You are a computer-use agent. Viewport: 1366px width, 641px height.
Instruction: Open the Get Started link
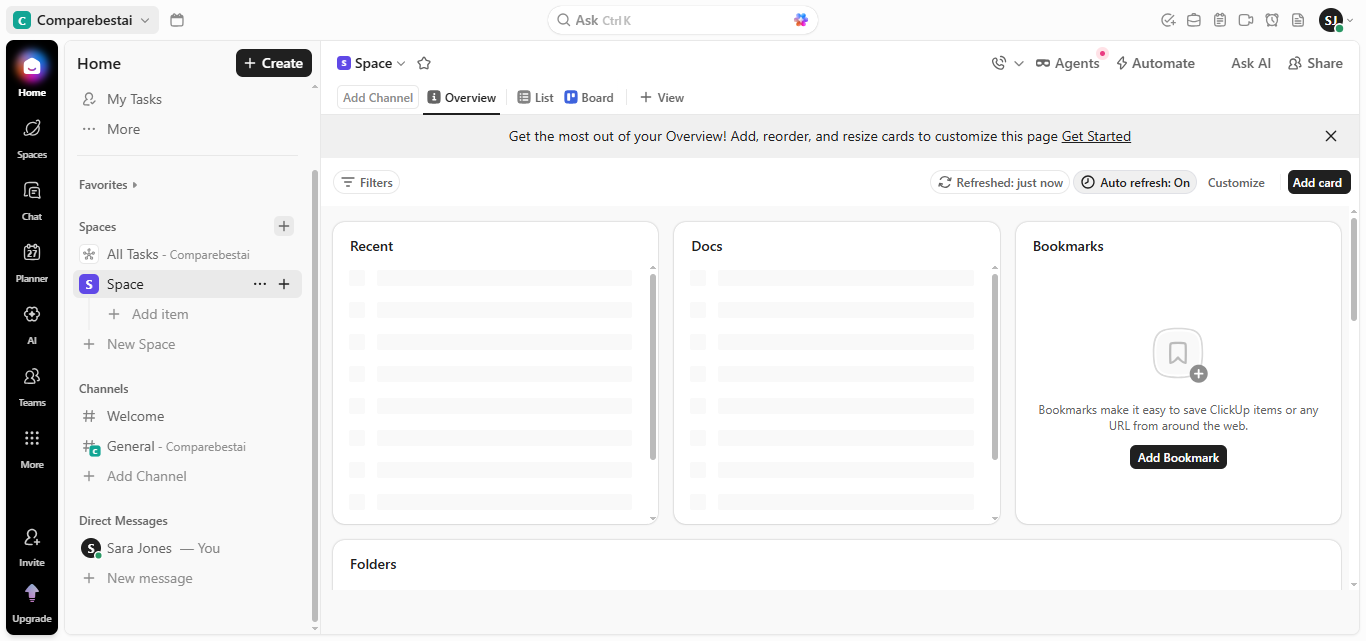1096,136
